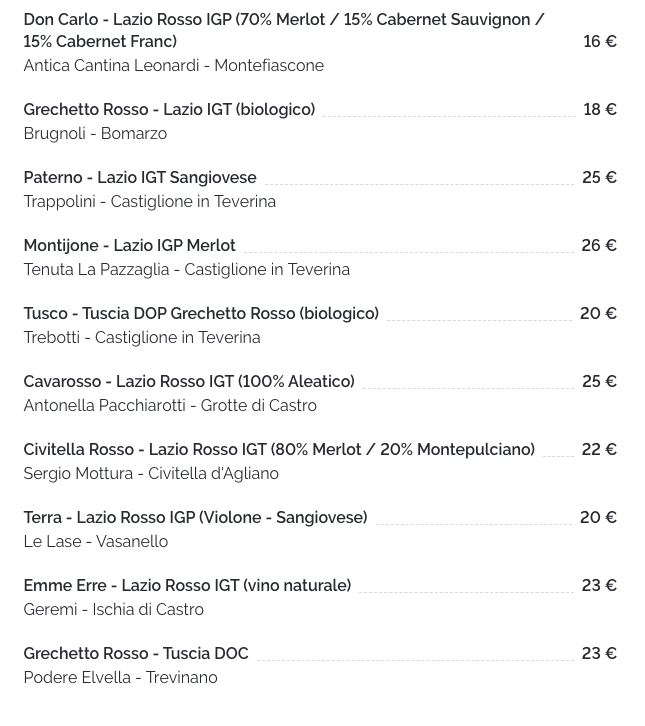Screen dimensions: 645x726
Task: Open Terra Lazio Rosso IGP Violone entry
Action: point(195,518)
